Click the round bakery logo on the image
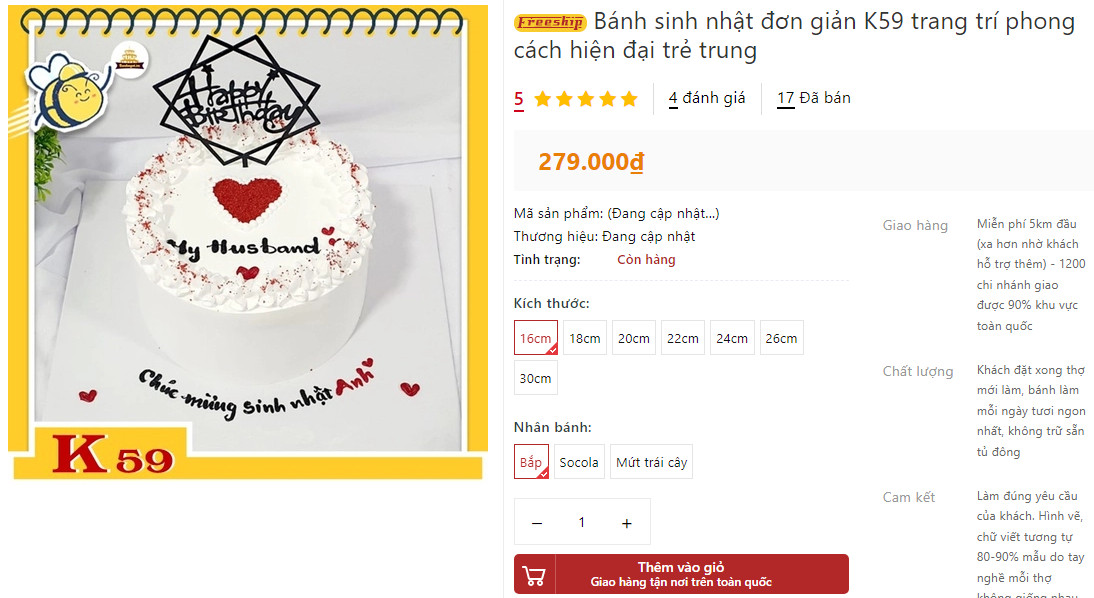 130,60
